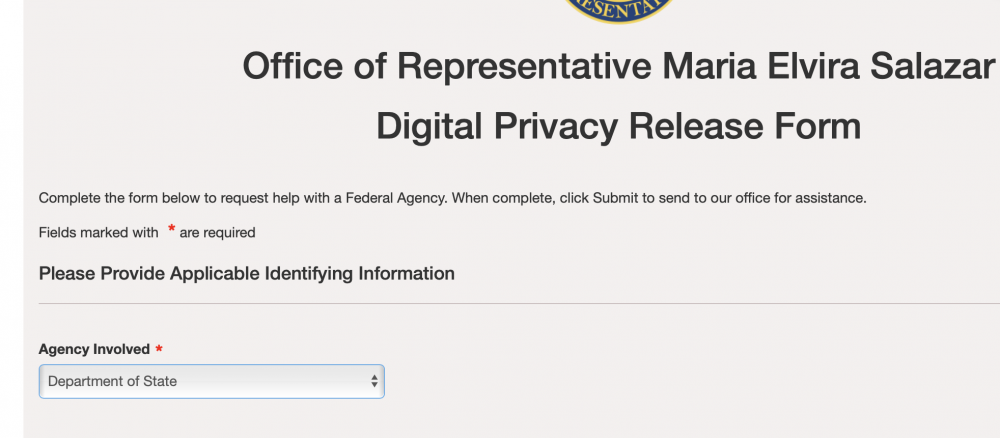Click the Complete the form below instruction text
The image size is (1000, 438).
click(452, 198)
